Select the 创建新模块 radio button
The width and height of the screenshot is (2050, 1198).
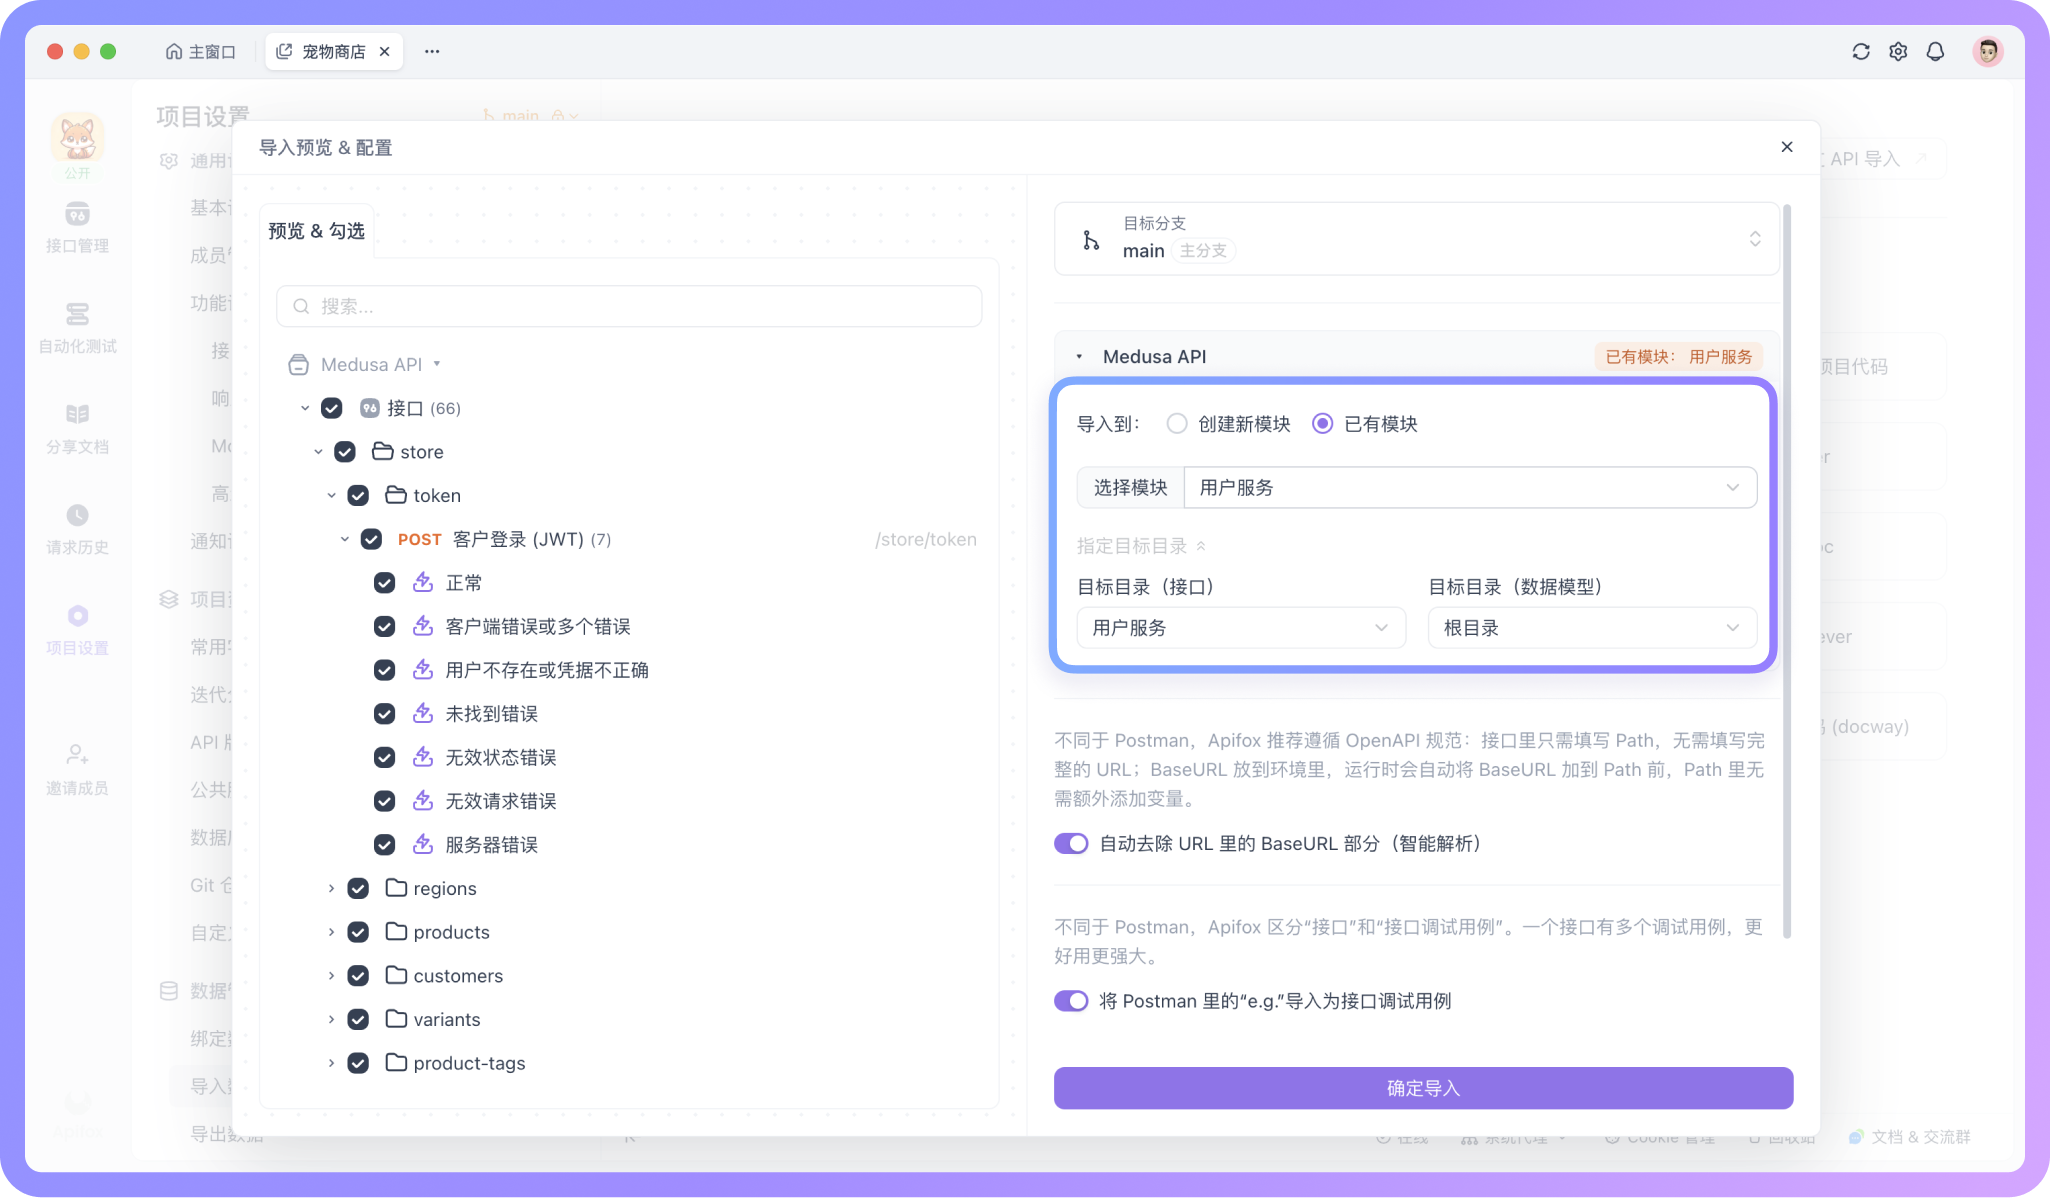coord(1177,423)
